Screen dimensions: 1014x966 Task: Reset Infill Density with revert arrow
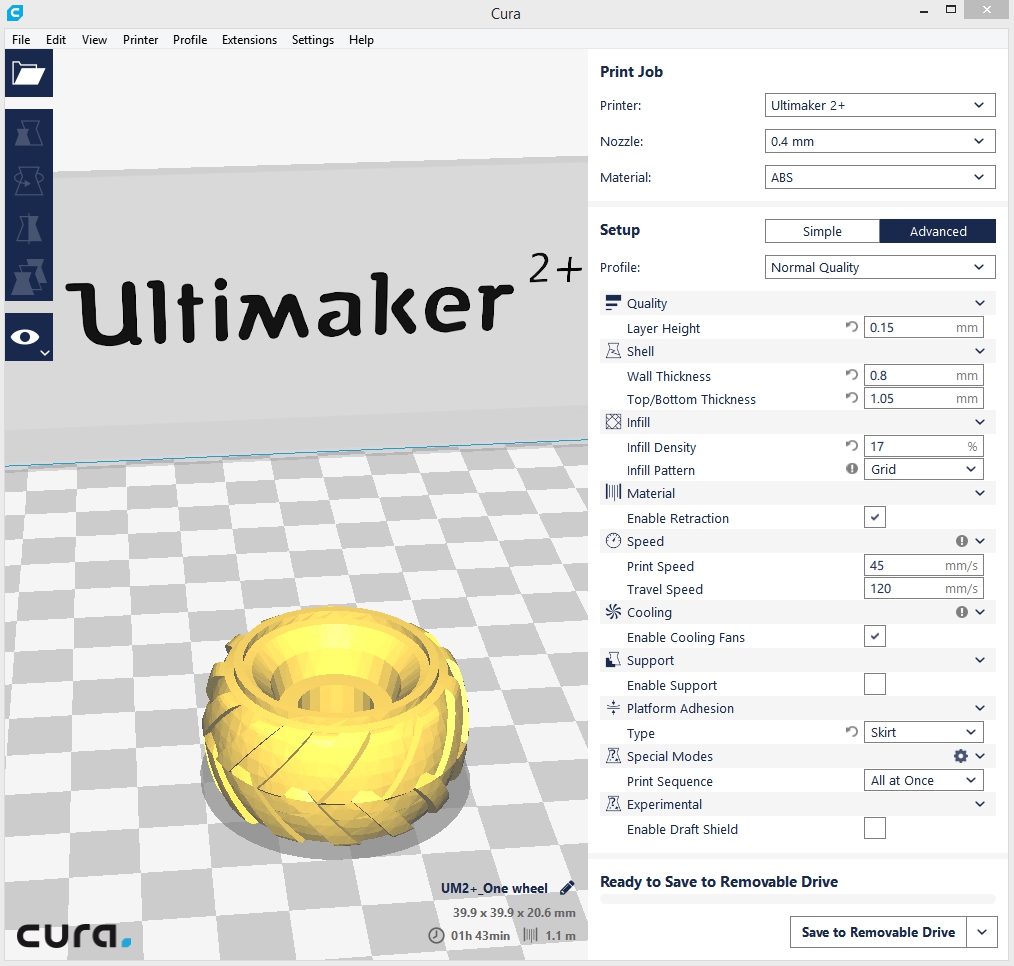[852, 445]
